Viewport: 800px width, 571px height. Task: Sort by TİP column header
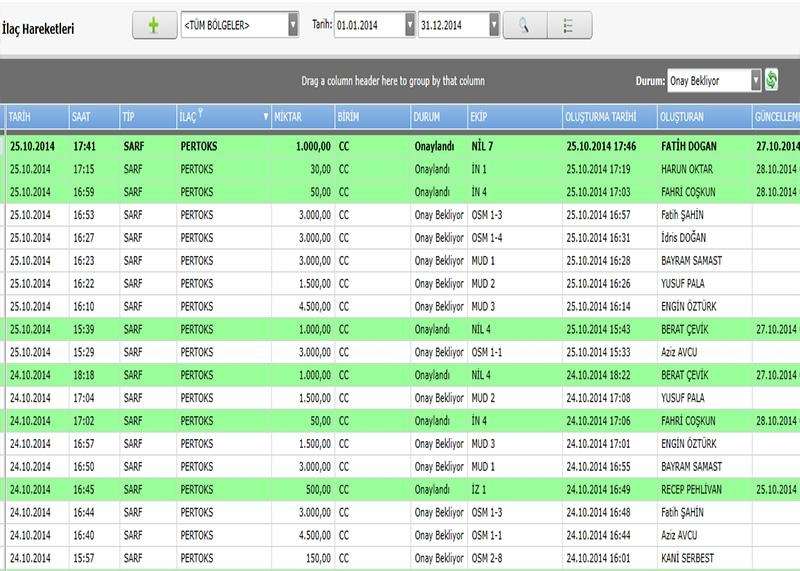pyautogui.click(x=148, y=117)
